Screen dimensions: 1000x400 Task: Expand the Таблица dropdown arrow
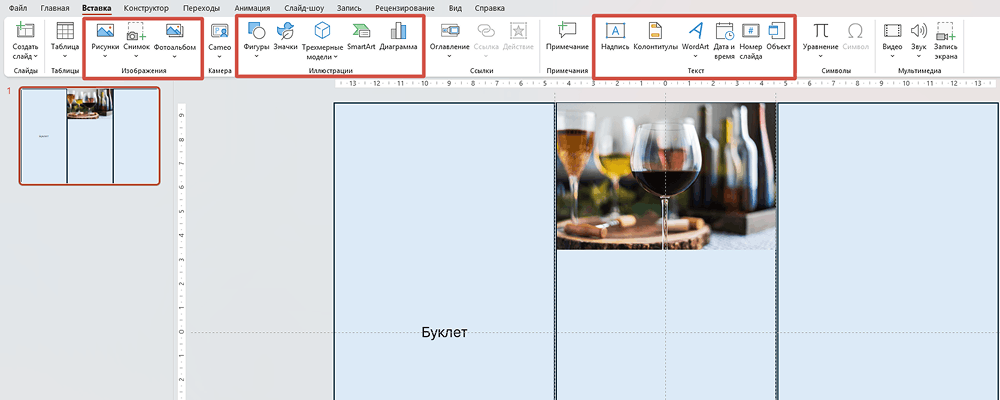click(x=65, y=56)
